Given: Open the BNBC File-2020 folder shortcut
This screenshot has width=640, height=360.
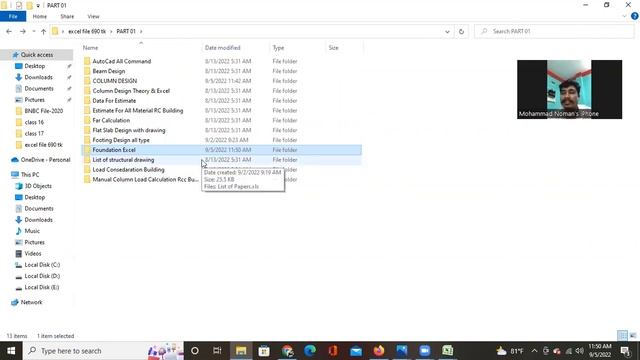Looking at the screenshot, I should [44, 111].
